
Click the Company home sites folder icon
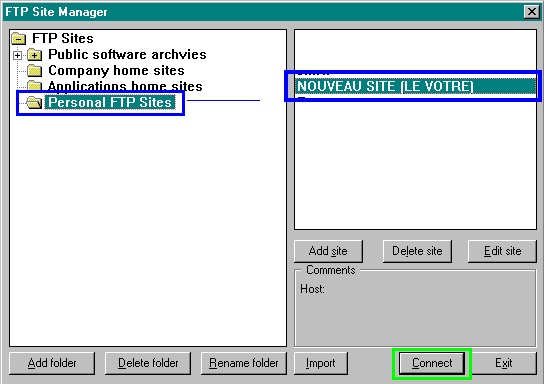(35, 70)
